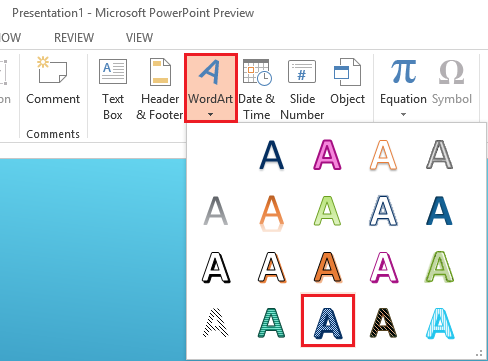Screen dimensions: 488x361
Task: Pick the green striped WordArt style
Action: point(272,323)
